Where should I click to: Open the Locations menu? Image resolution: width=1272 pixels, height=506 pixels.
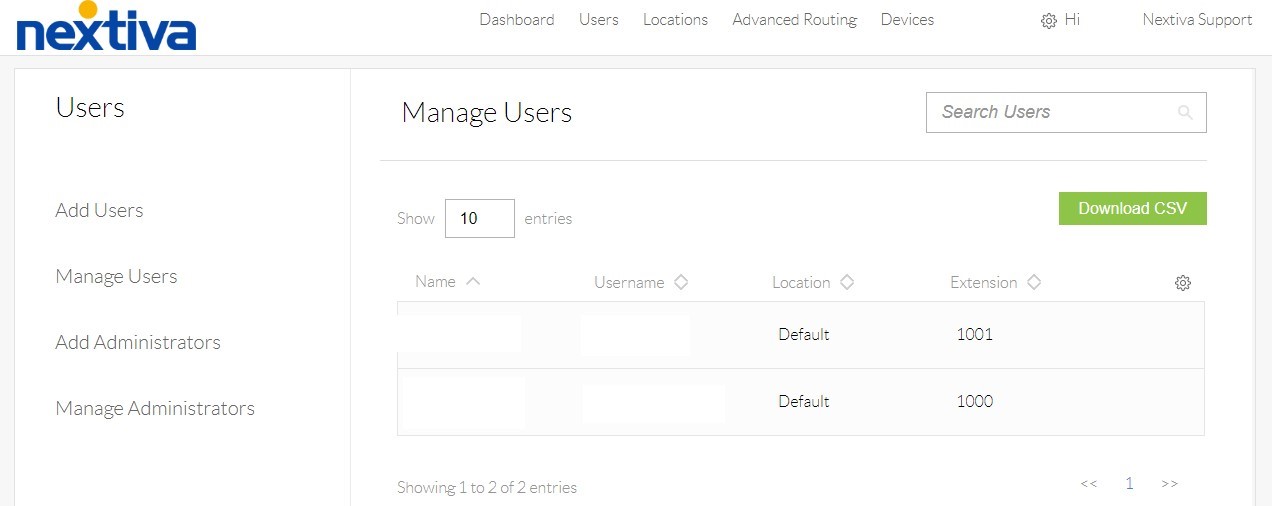(x=675, y=20)
